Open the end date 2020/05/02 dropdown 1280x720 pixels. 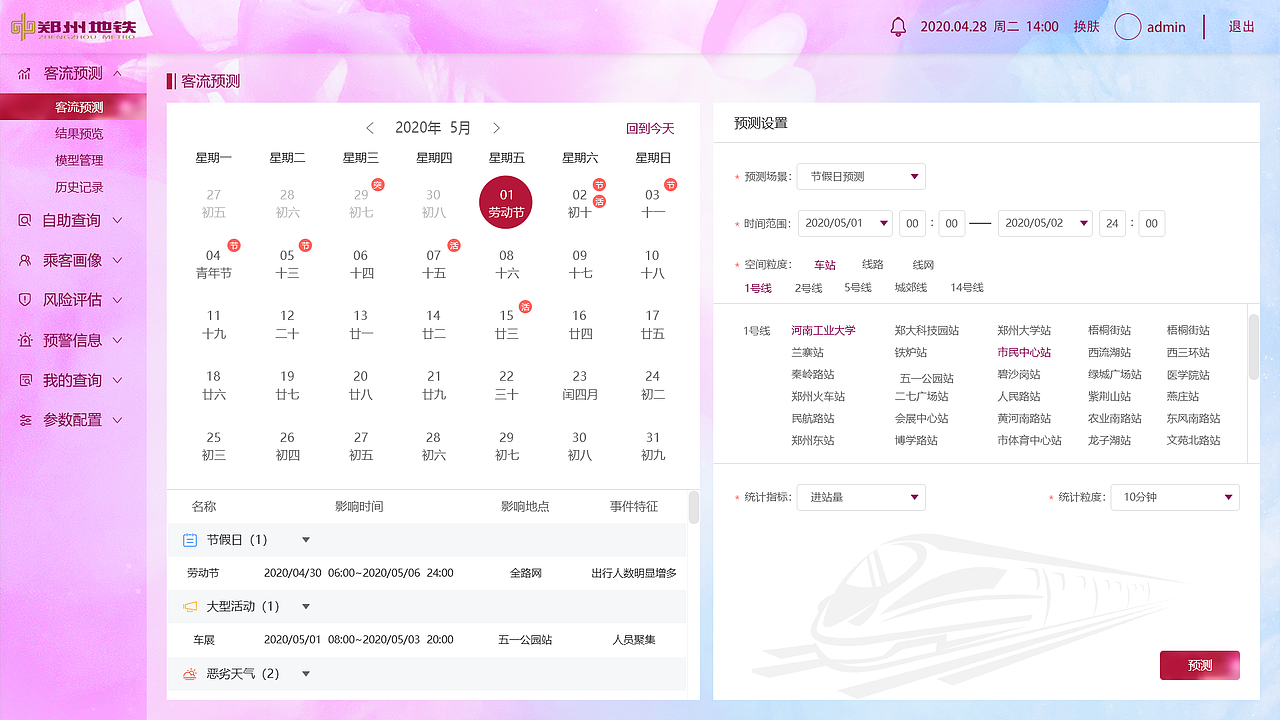point(1045,224)
